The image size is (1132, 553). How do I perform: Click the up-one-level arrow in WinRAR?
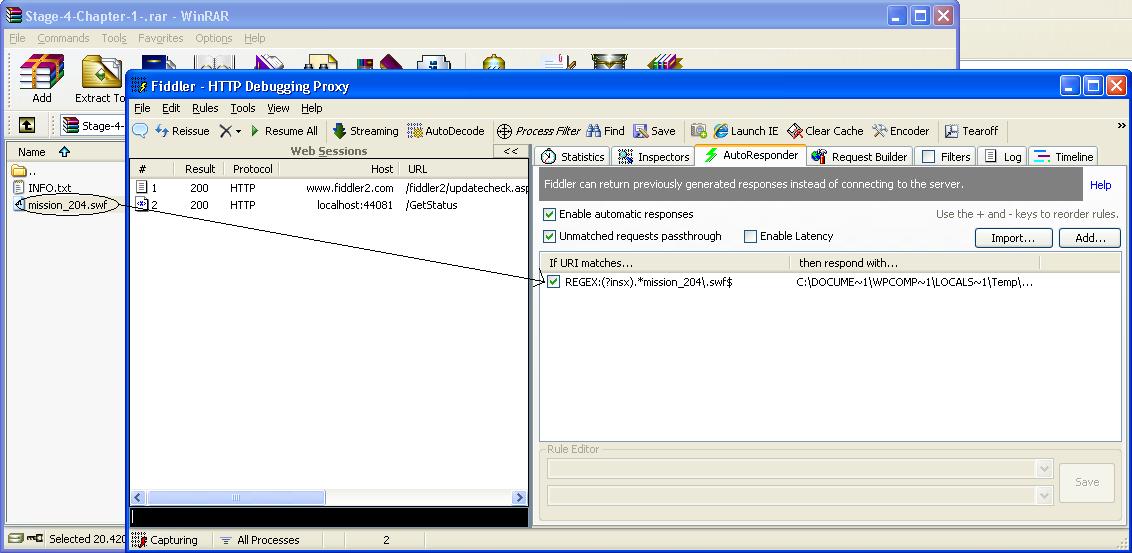pos(27,126)
